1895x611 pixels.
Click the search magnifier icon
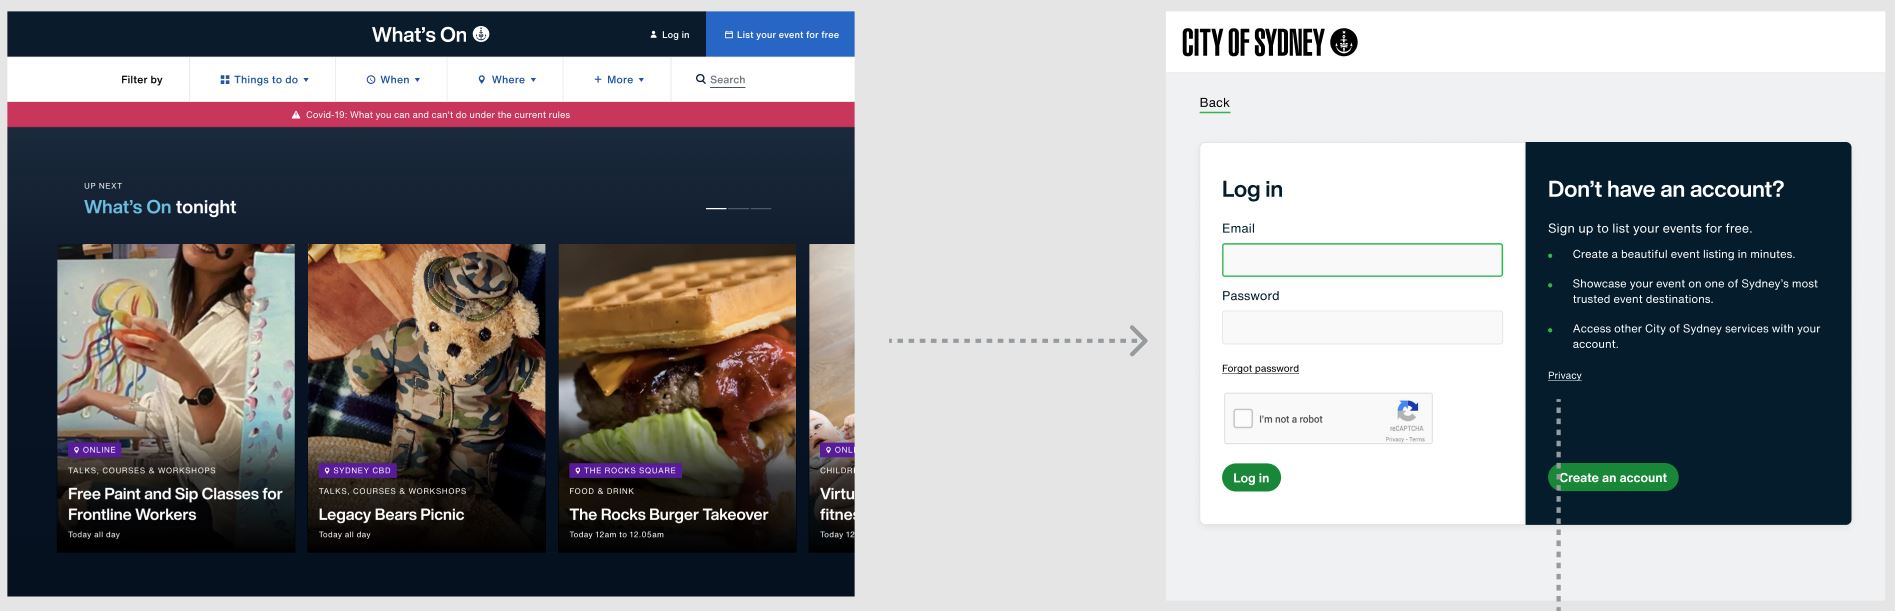[701, 79]
